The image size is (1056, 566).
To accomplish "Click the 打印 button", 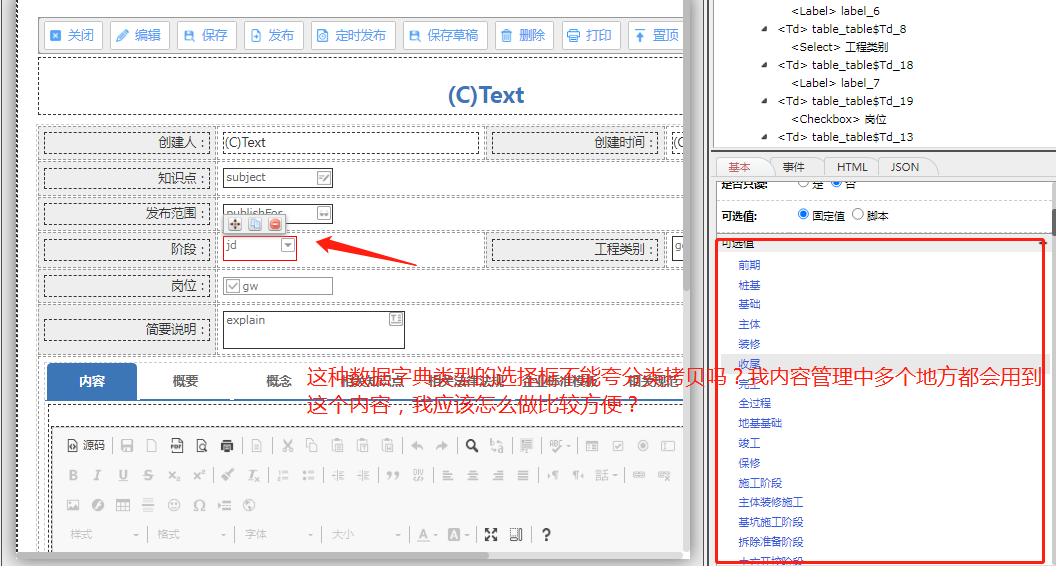I will pyautogui.click(x=591, y=36).
